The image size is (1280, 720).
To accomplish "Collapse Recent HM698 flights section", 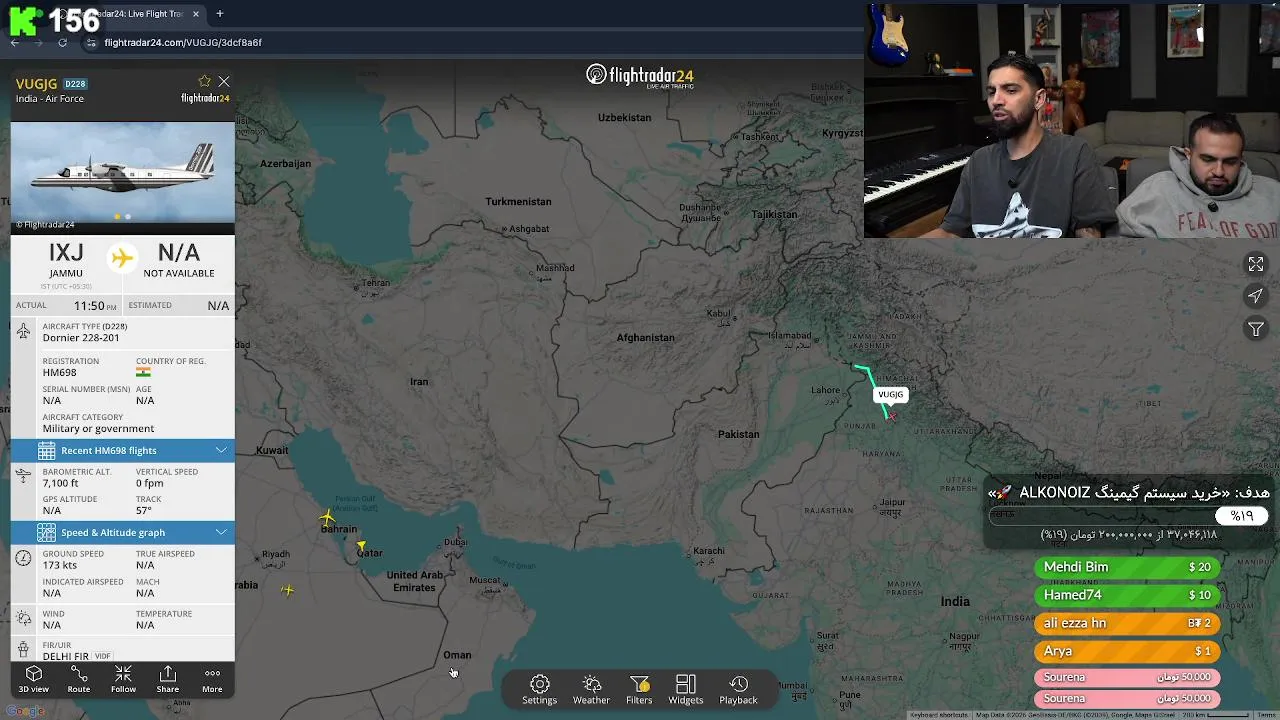I will tap(123, 450).
